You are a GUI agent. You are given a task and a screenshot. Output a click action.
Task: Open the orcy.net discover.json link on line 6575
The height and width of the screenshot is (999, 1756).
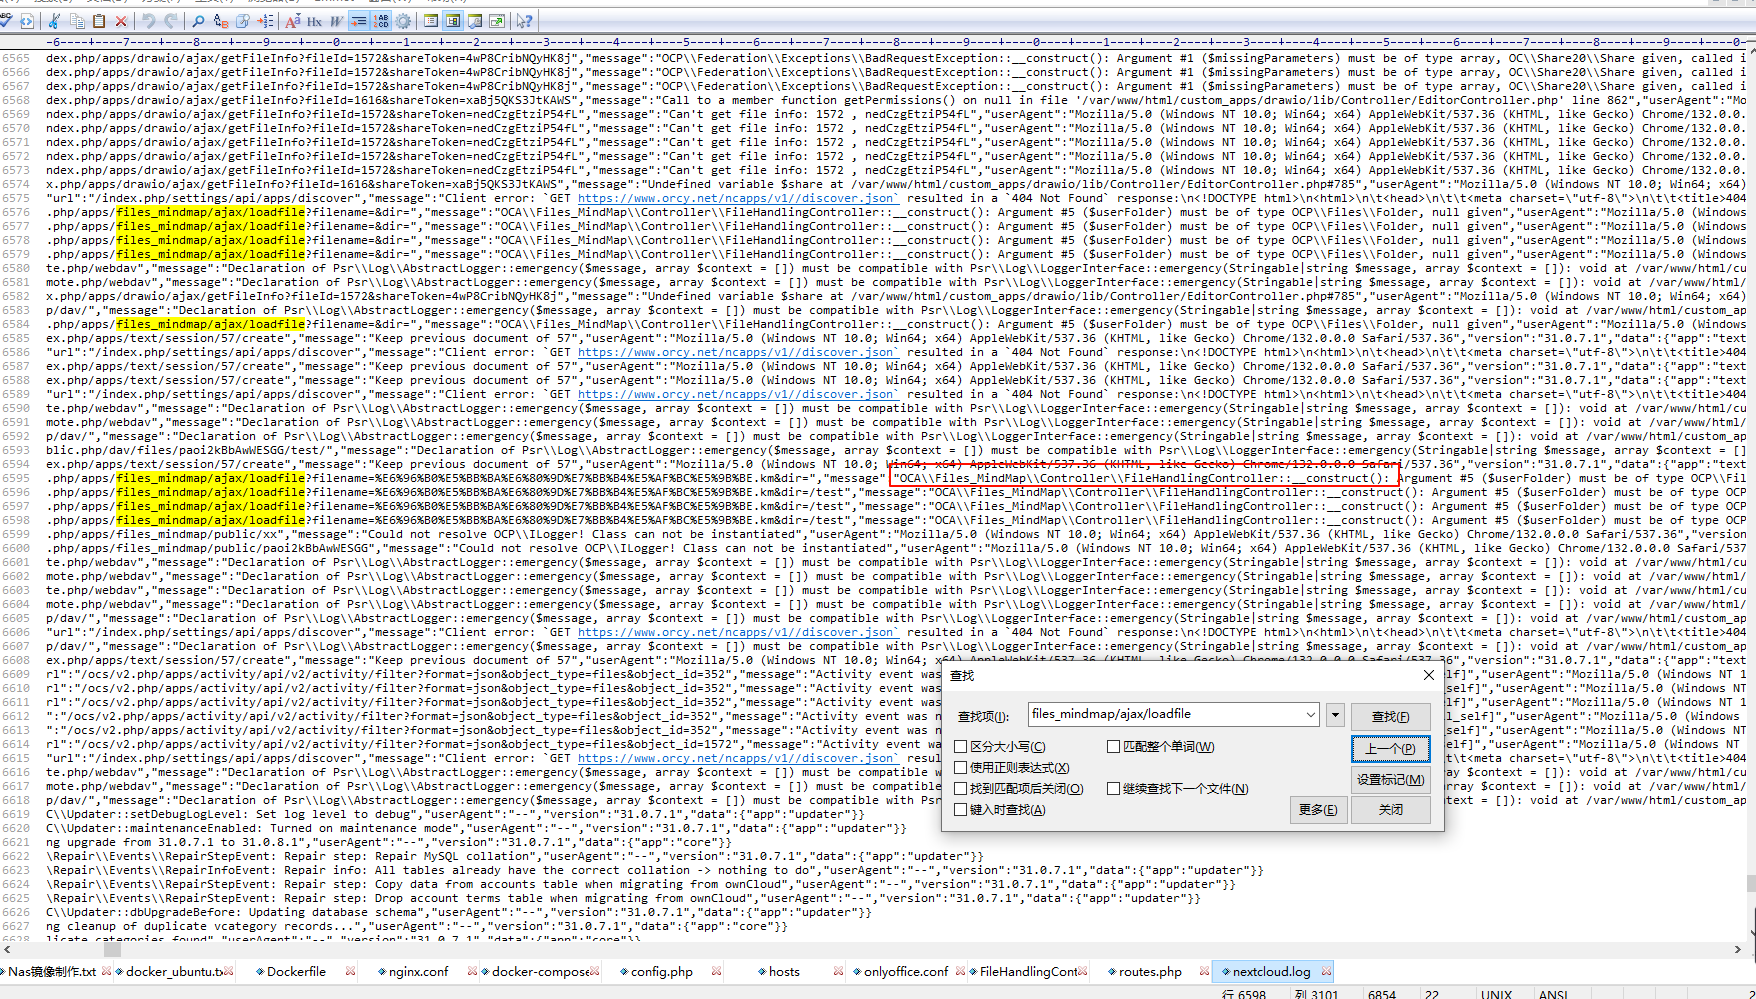click(737, 198)
